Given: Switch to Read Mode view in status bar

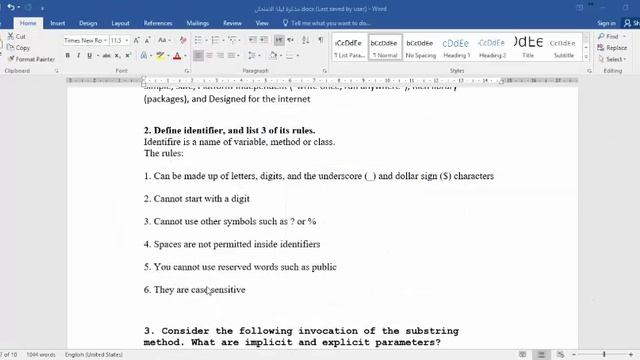Looking at the screenshot, I should click(x=522, y=354).
